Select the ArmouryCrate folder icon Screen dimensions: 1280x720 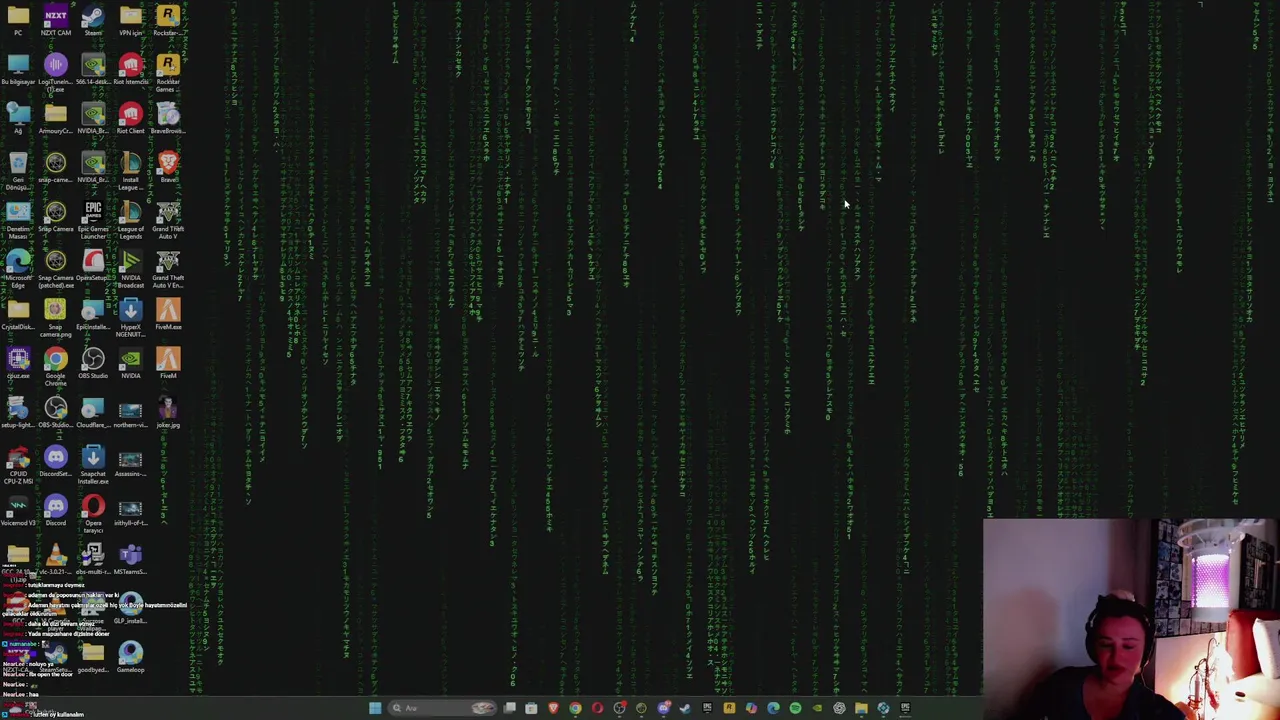(55, 118)
